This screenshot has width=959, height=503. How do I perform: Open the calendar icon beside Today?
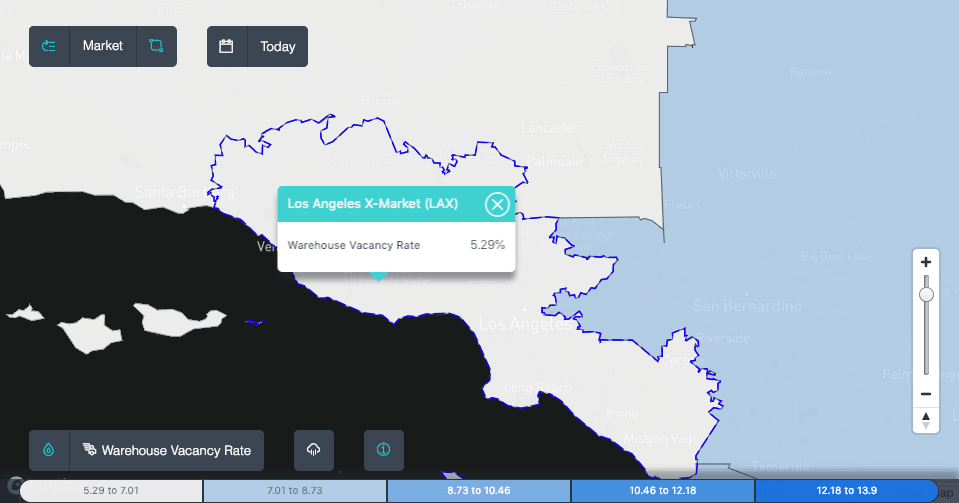[x=227, y=46]
